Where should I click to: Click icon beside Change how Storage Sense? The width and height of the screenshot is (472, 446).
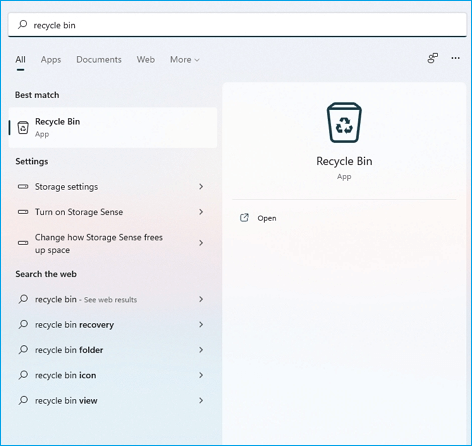coord(23,243)
